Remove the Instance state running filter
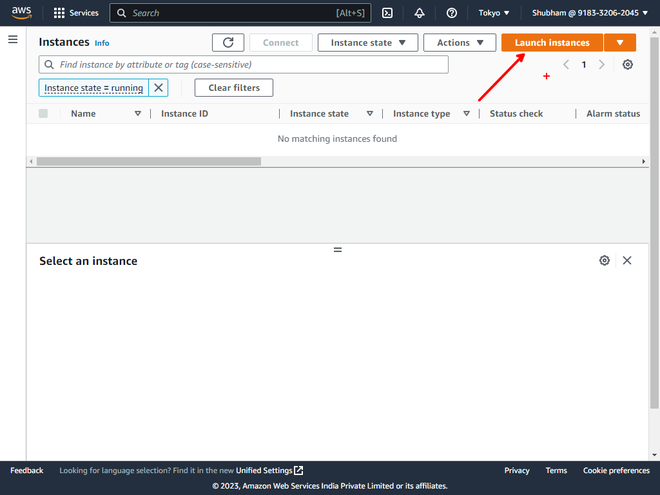 pos(158,88)
